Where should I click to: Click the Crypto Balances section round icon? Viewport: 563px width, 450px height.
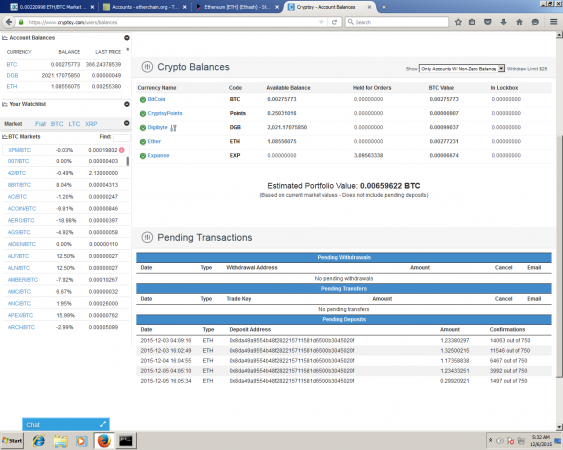(147, 67)
